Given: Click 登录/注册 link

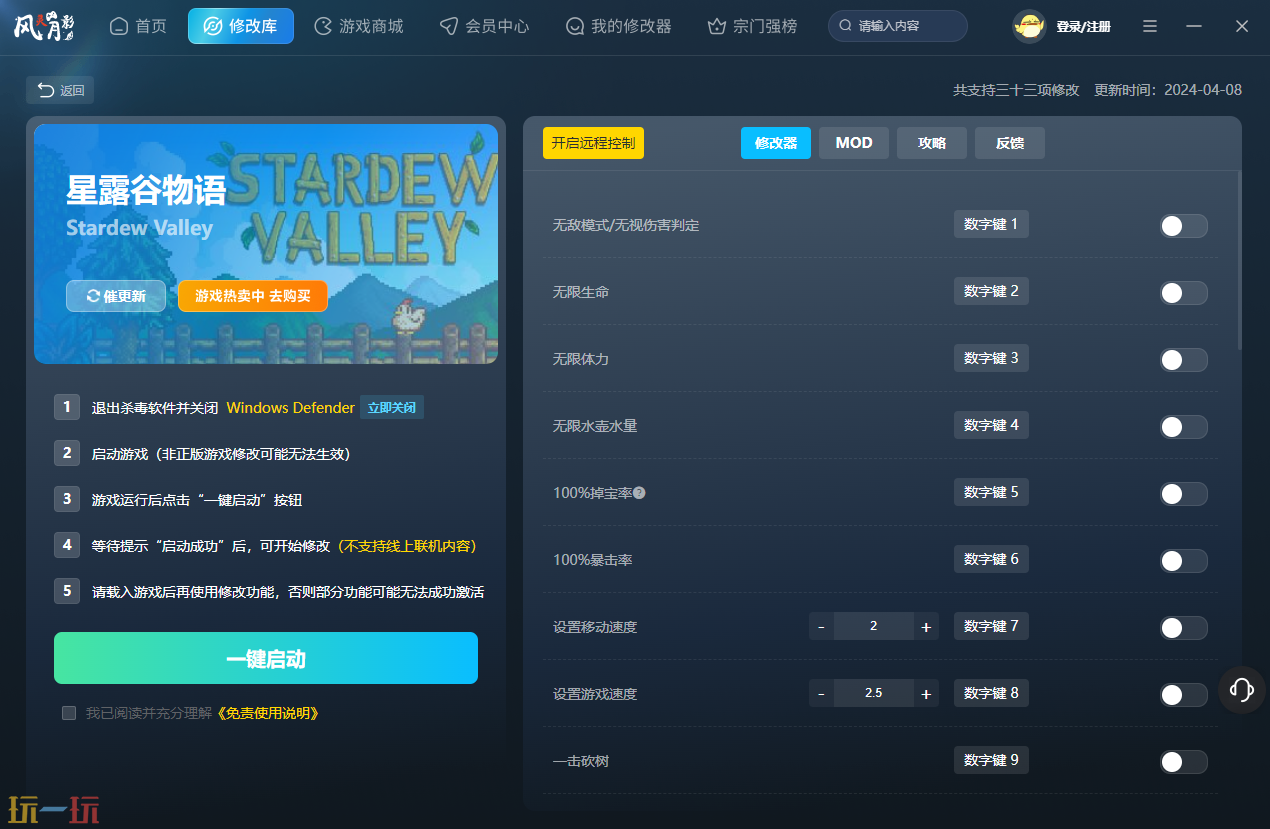Looking at the screenshot, I should 1084,27.
